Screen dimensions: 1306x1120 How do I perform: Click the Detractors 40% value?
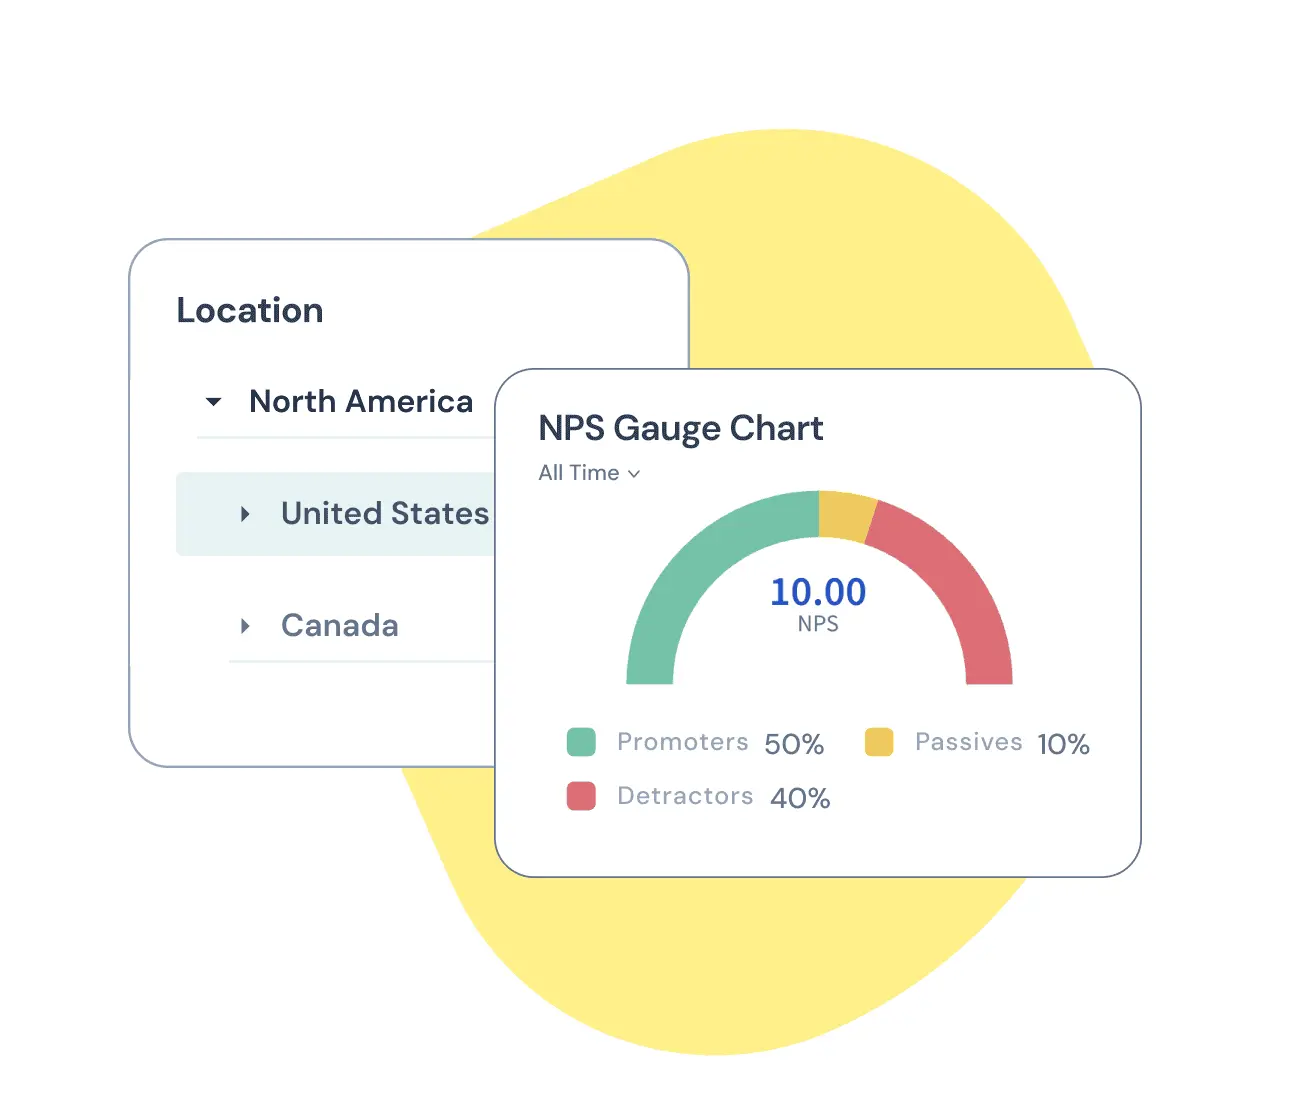(800, 798)
